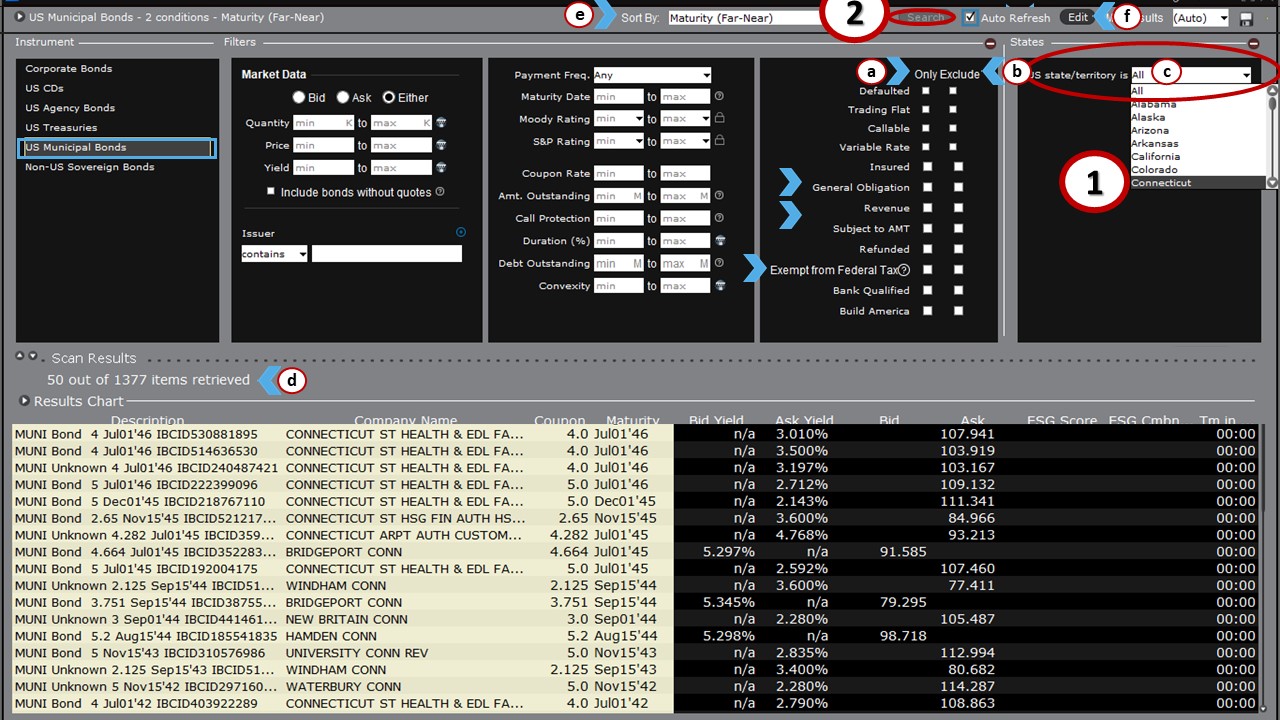Uncheck the Auto Refresh checkbox
This screenshot has width=1280, height=720.
pyautogui.click(x=969, y=17)
